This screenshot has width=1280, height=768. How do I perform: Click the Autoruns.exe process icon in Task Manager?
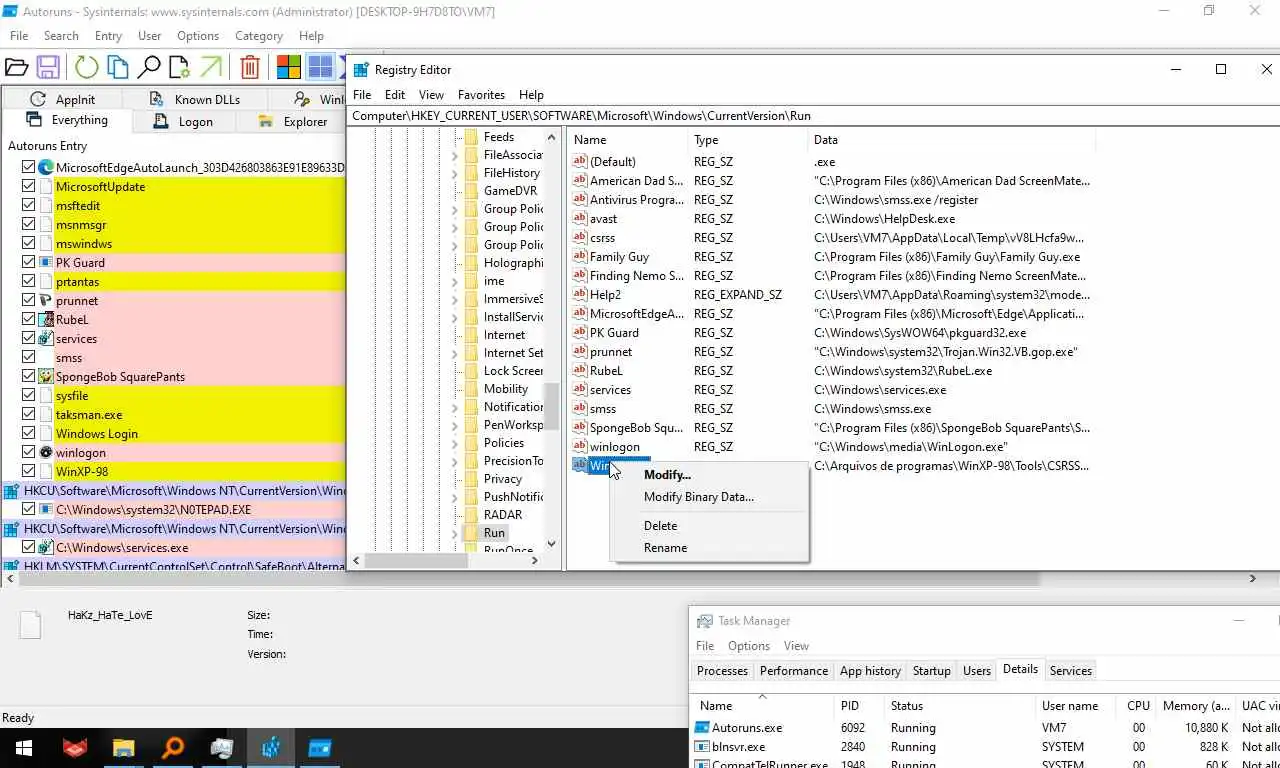click(x=702, y=728)
